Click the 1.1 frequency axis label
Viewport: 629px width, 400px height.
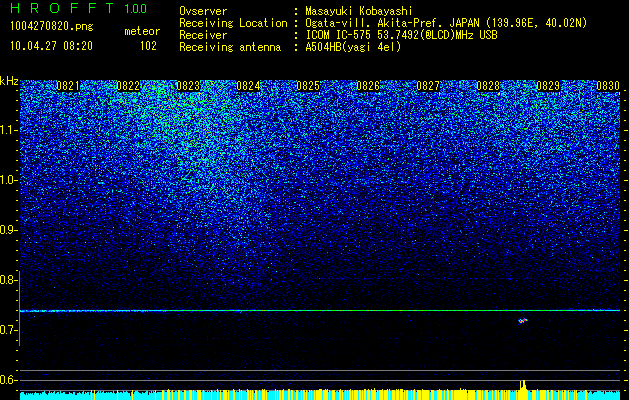click(8, 130)
